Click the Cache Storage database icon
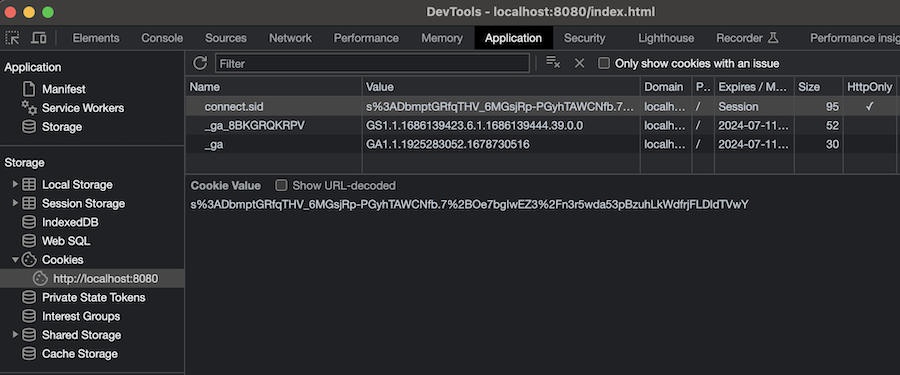The height and width of the screenshot is (375, 900). pos(29,354)
